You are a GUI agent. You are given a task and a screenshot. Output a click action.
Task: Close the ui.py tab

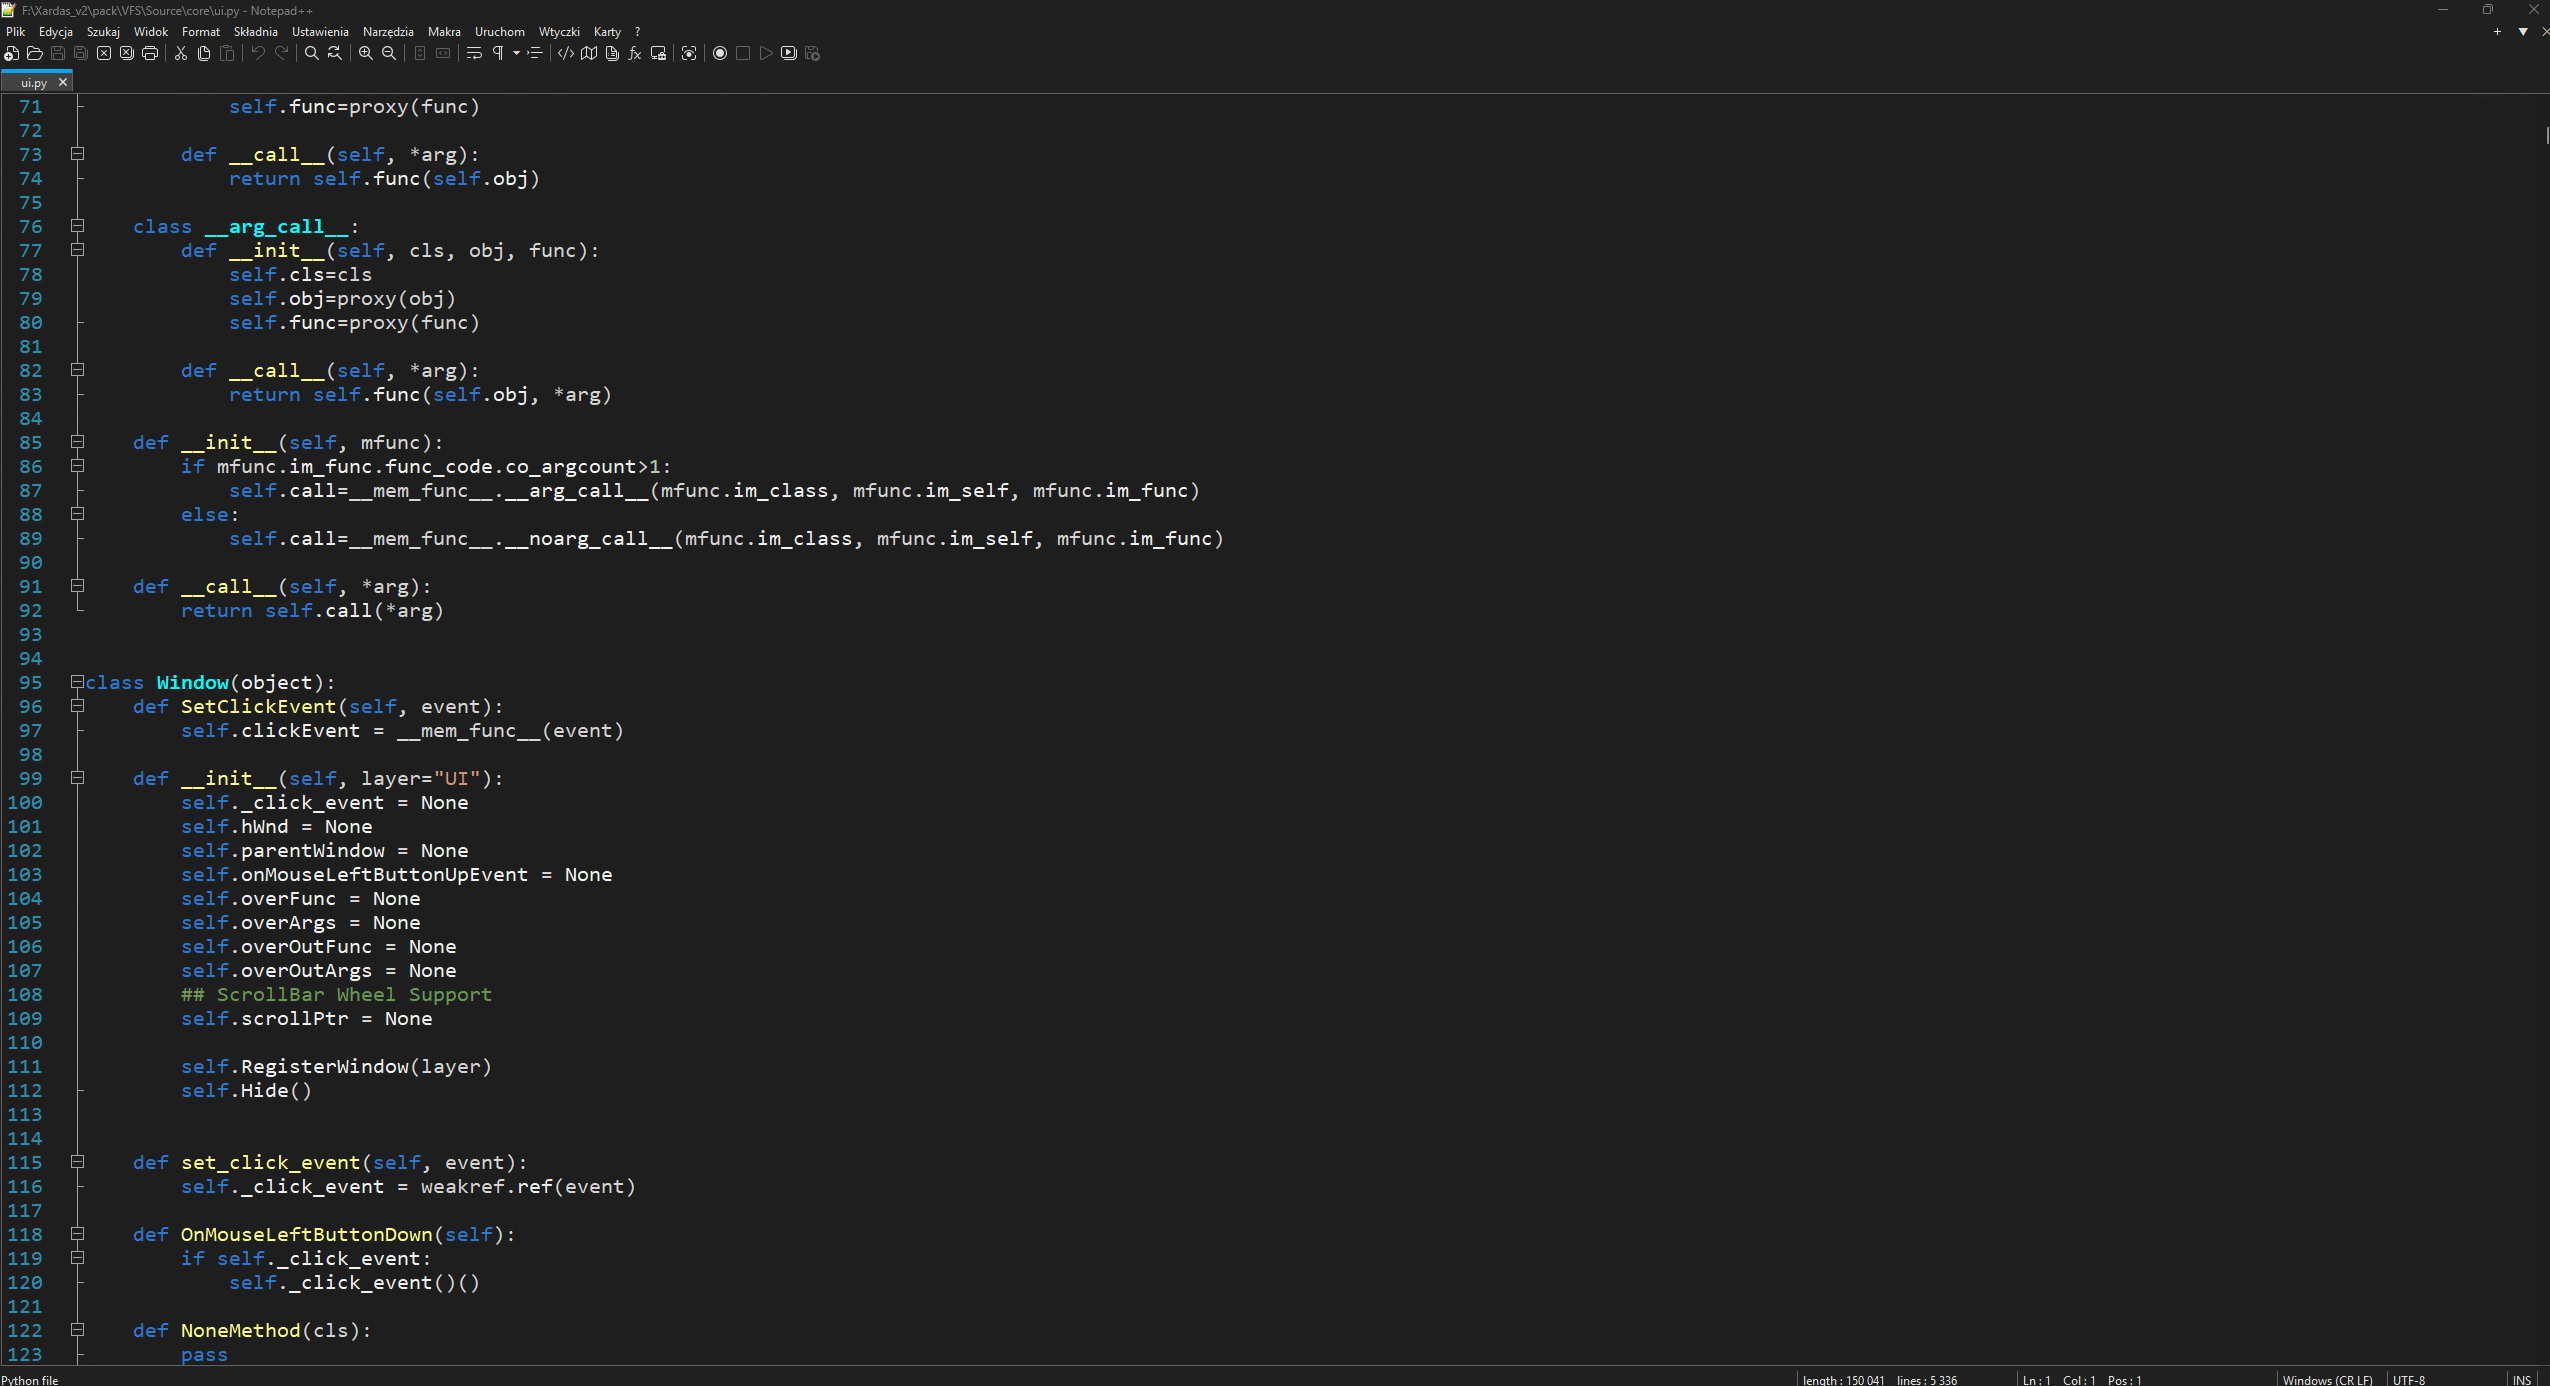click(63, 81)
